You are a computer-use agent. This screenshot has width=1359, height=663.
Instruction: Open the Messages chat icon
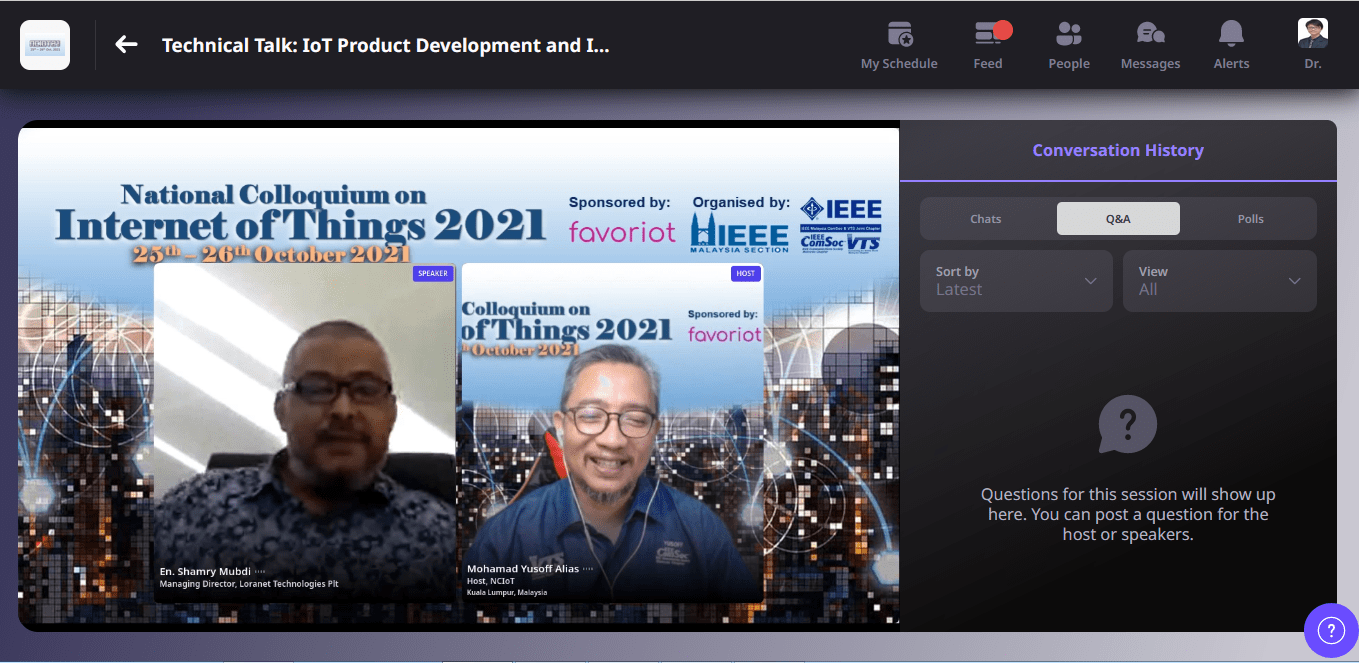point(1150,45)
